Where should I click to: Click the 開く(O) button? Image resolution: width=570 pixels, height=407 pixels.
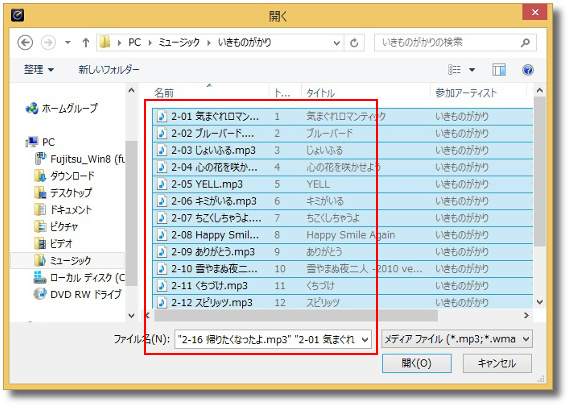click(x=417, y=363)
